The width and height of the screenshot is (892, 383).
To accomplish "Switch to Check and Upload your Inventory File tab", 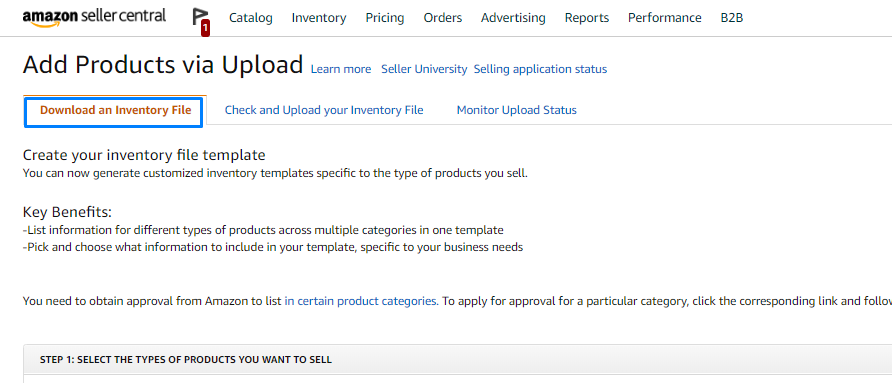I will (324, 110).
